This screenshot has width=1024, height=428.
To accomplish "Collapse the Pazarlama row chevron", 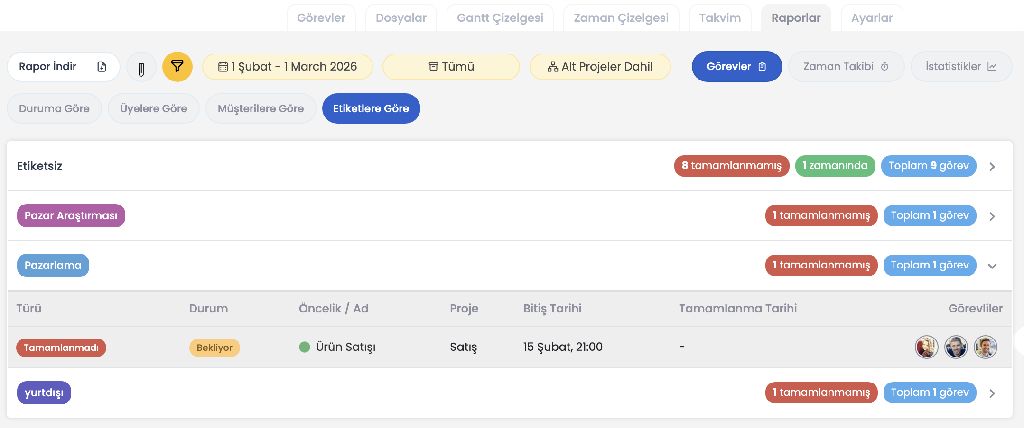I will tap(992, 266).
